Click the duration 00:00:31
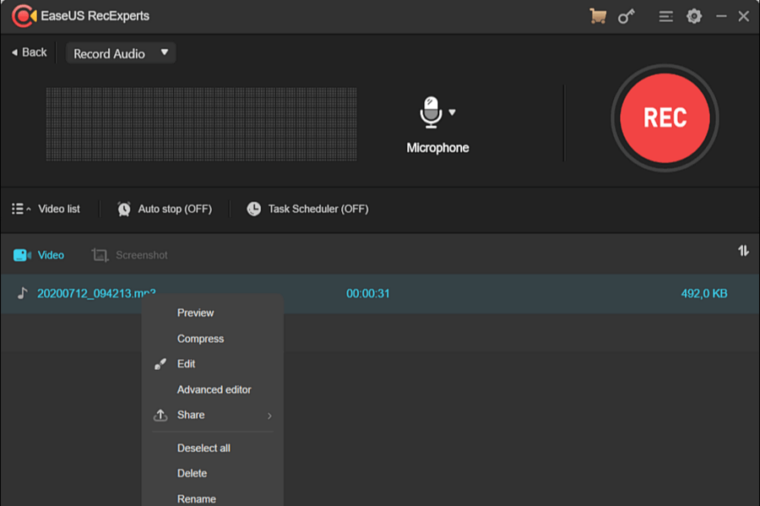 (368, 294)
